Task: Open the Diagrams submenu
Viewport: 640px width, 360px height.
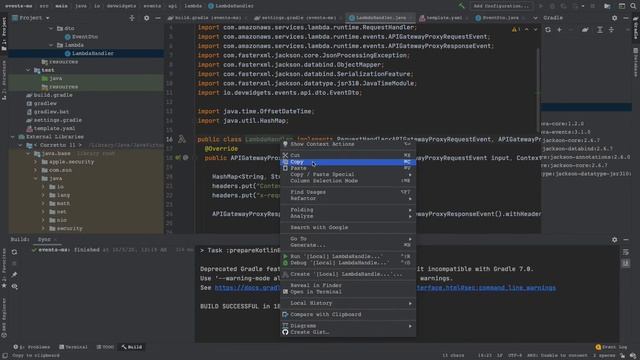Action: coord(348,326)
